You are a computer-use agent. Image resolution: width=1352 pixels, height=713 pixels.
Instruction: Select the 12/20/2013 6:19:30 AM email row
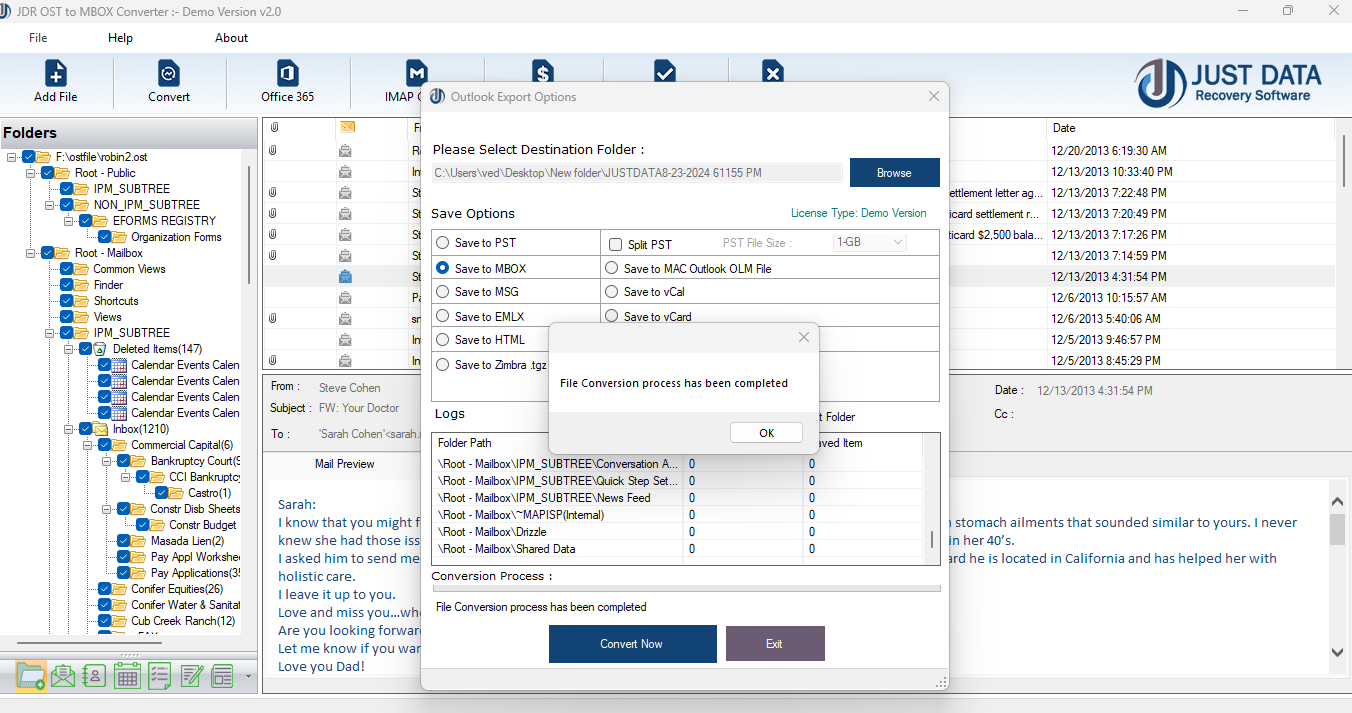coord(800,151)
